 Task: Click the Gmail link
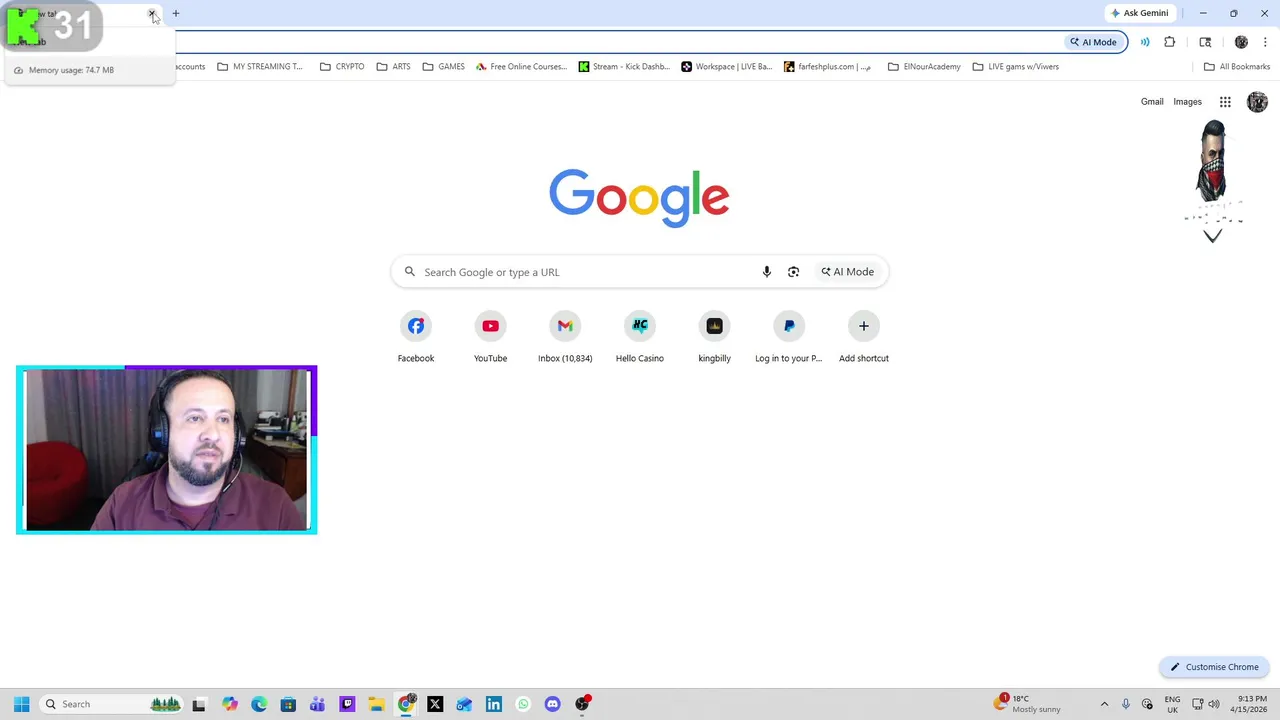1152,102
